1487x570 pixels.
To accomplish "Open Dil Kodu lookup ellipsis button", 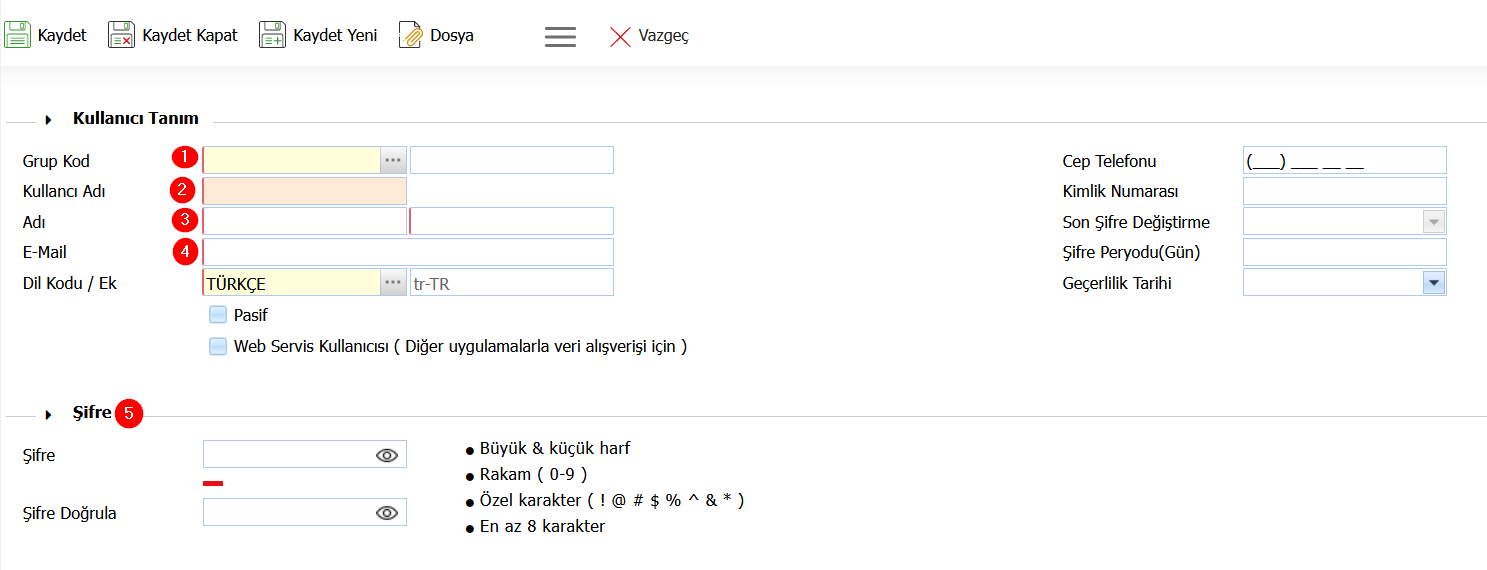I will (393, 283).
